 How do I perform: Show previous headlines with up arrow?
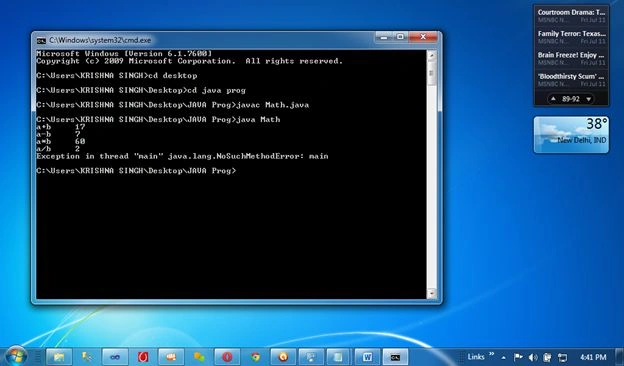click(553, 99)
